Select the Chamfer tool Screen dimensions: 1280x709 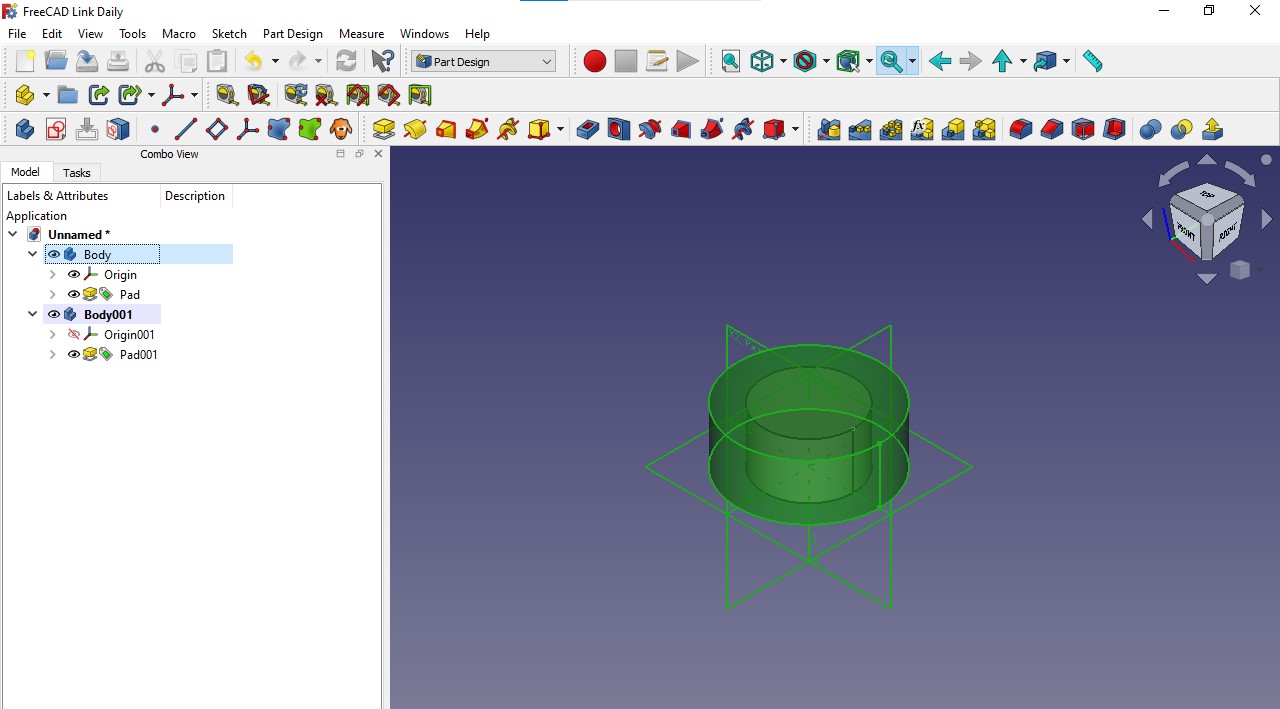pyautogui.click(x=1052, y=129)
